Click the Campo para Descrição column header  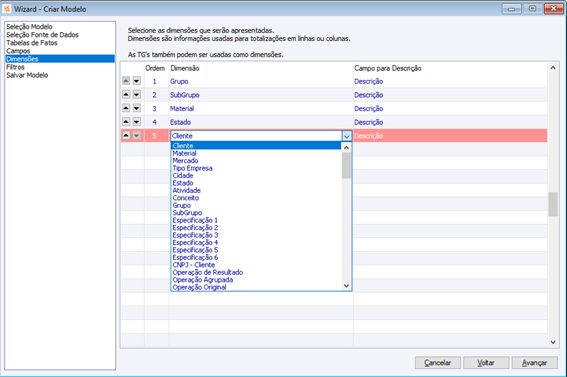click(x=450, y=68)
